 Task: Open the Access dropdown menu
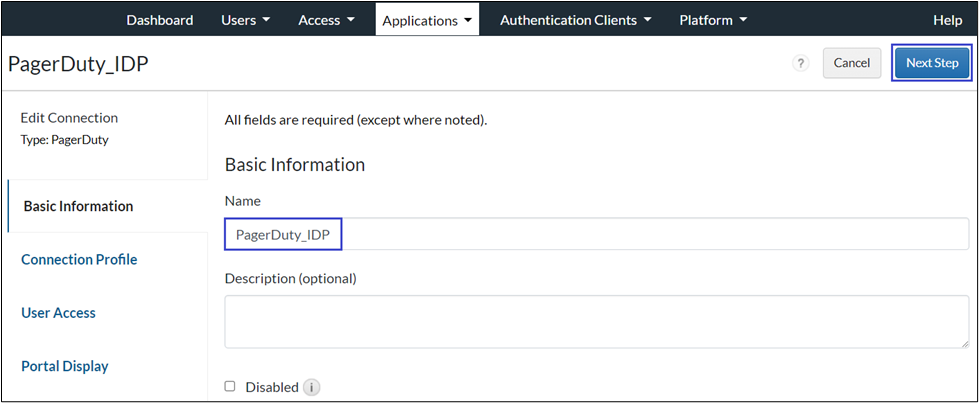328,20
